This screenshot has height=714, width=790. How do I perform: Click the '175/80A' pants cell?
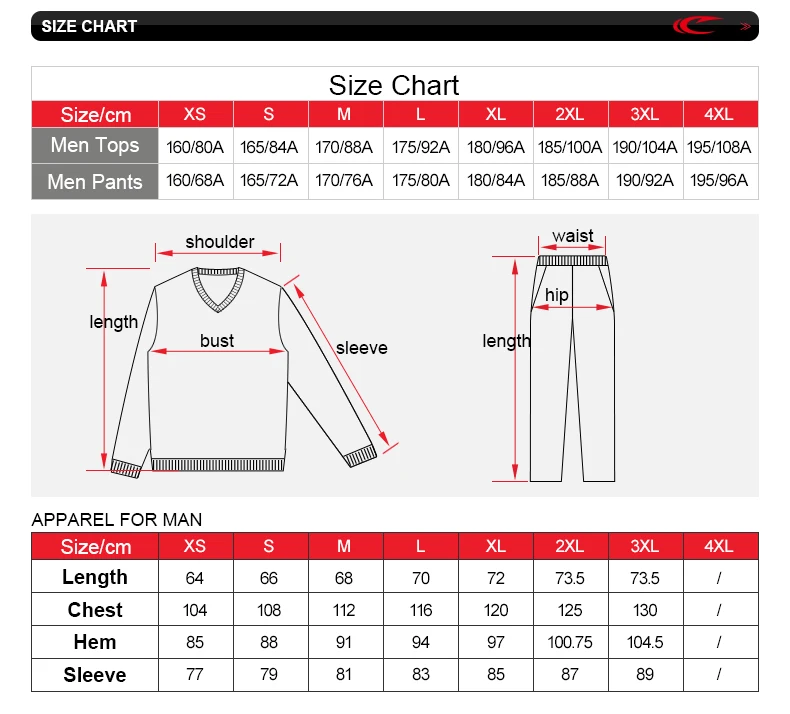point(421,180)
